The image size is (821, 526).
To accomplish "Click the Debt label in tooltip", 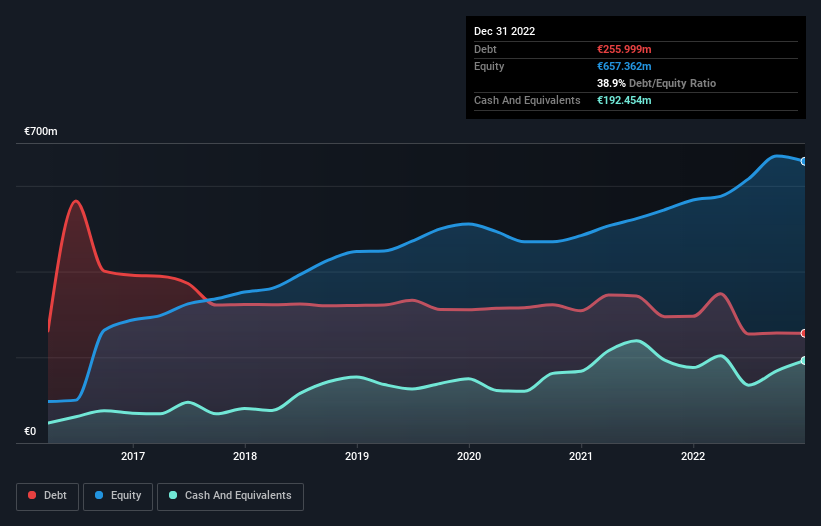I will coord(485,49).
